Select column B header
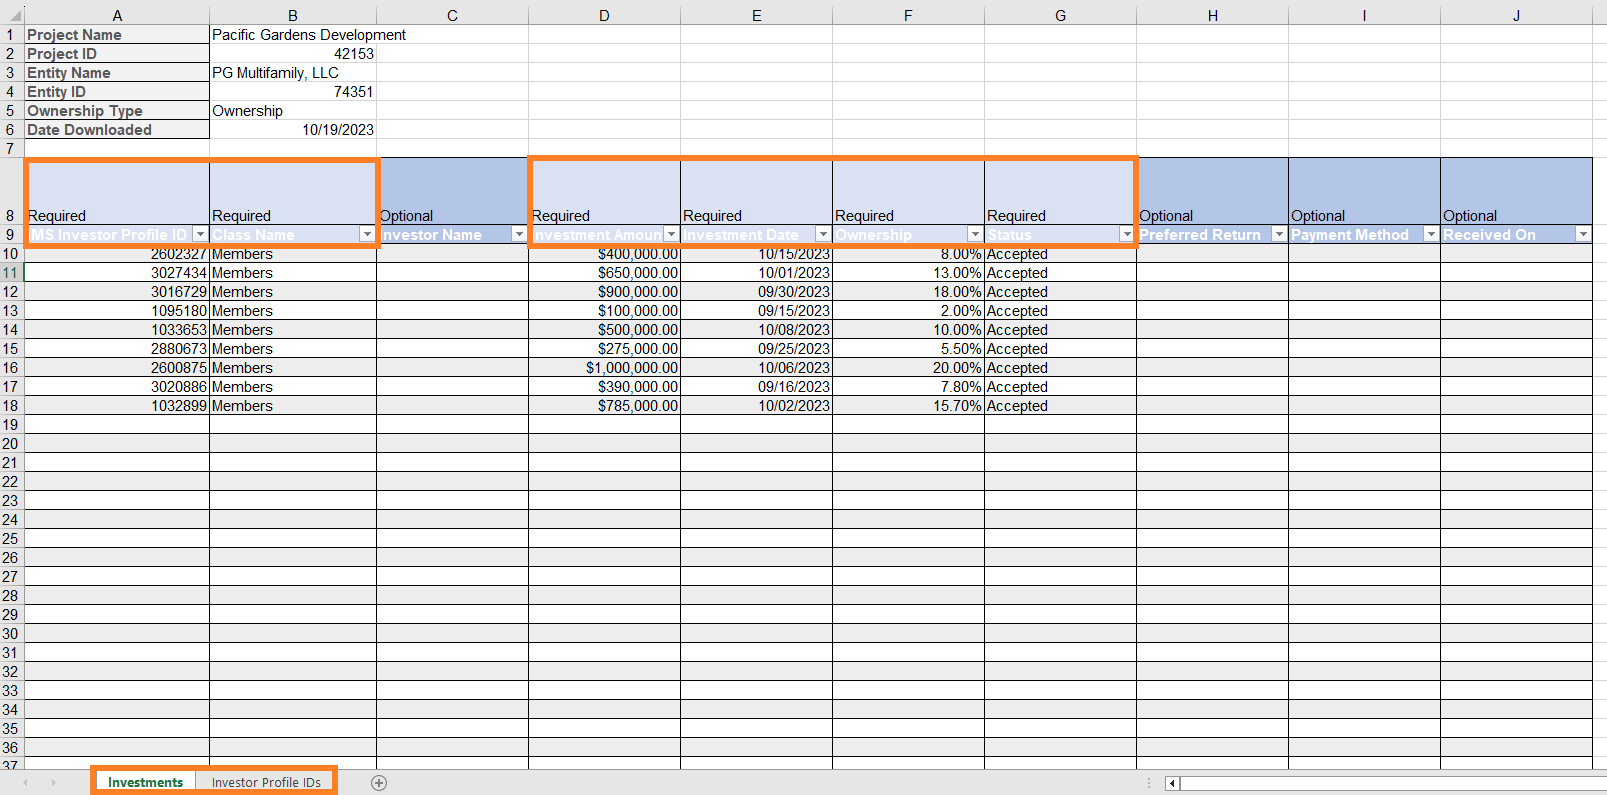The width and height of the screenshot is (1607, 795). click(x=293, y=16)
